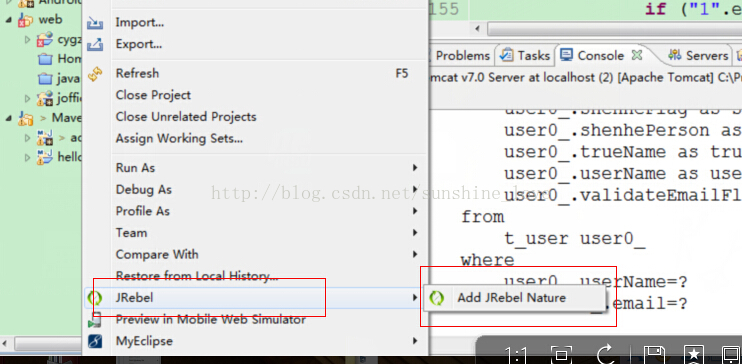
Task: Switch to the Tasks tab
Action: coord(525,55)
